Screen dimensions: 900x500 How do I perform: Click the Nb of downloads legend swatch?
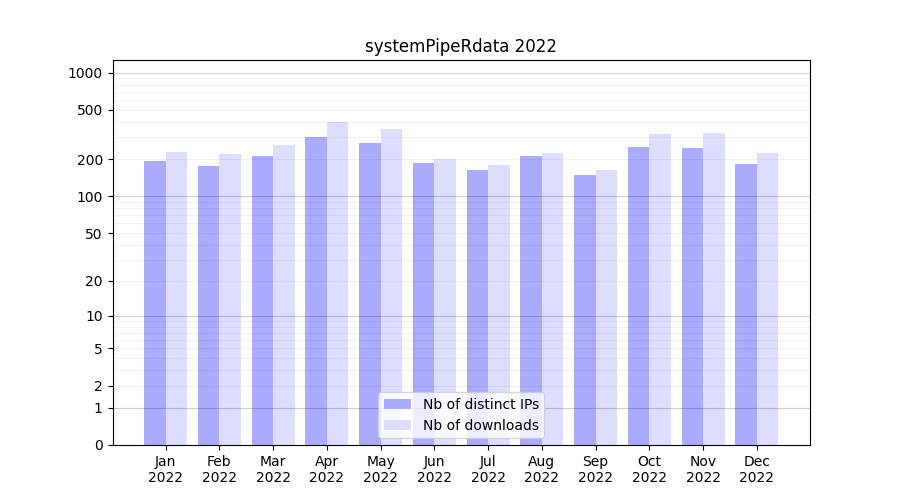(x=397, y=425)
